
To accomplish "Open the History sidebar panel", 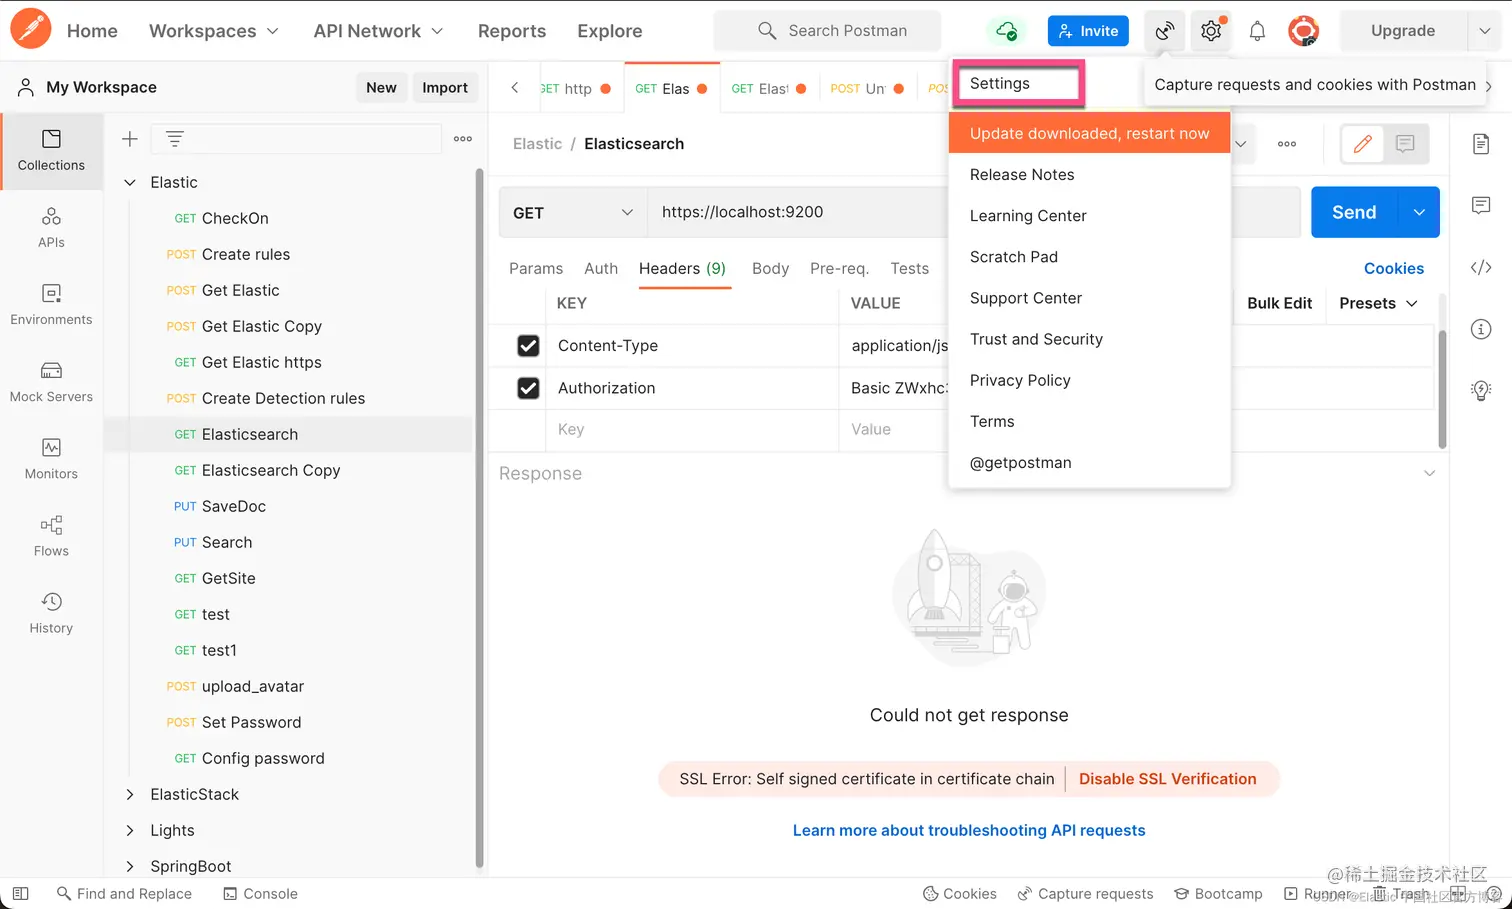I will pos(51,613).
